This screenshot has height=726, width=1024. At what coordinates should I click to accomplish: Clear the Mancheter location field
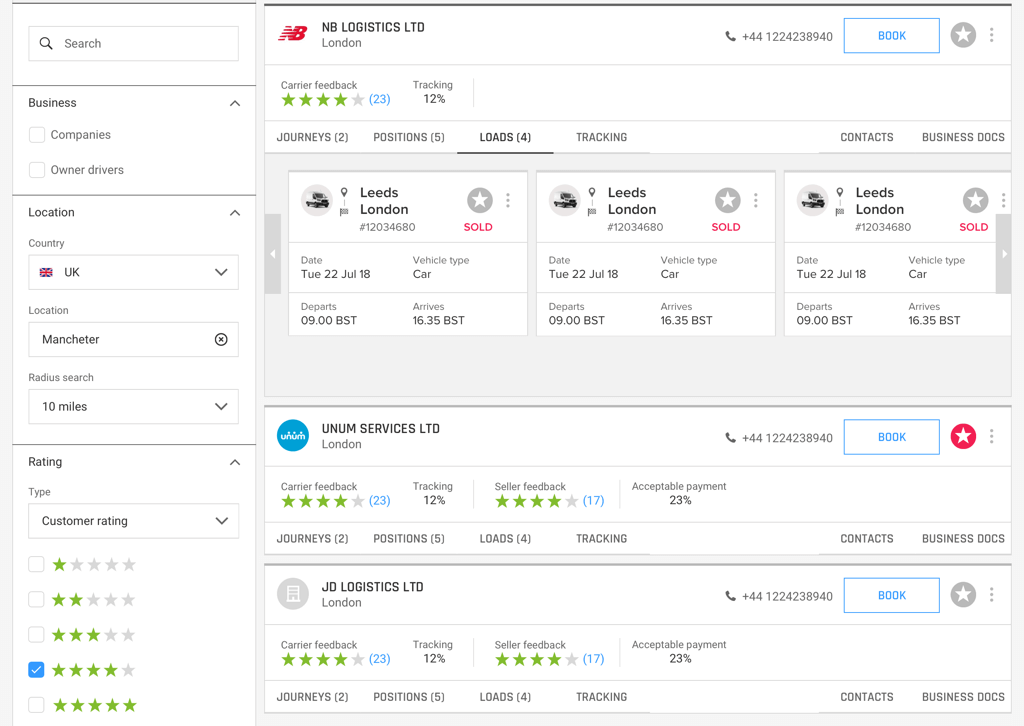tap(221, 339)
